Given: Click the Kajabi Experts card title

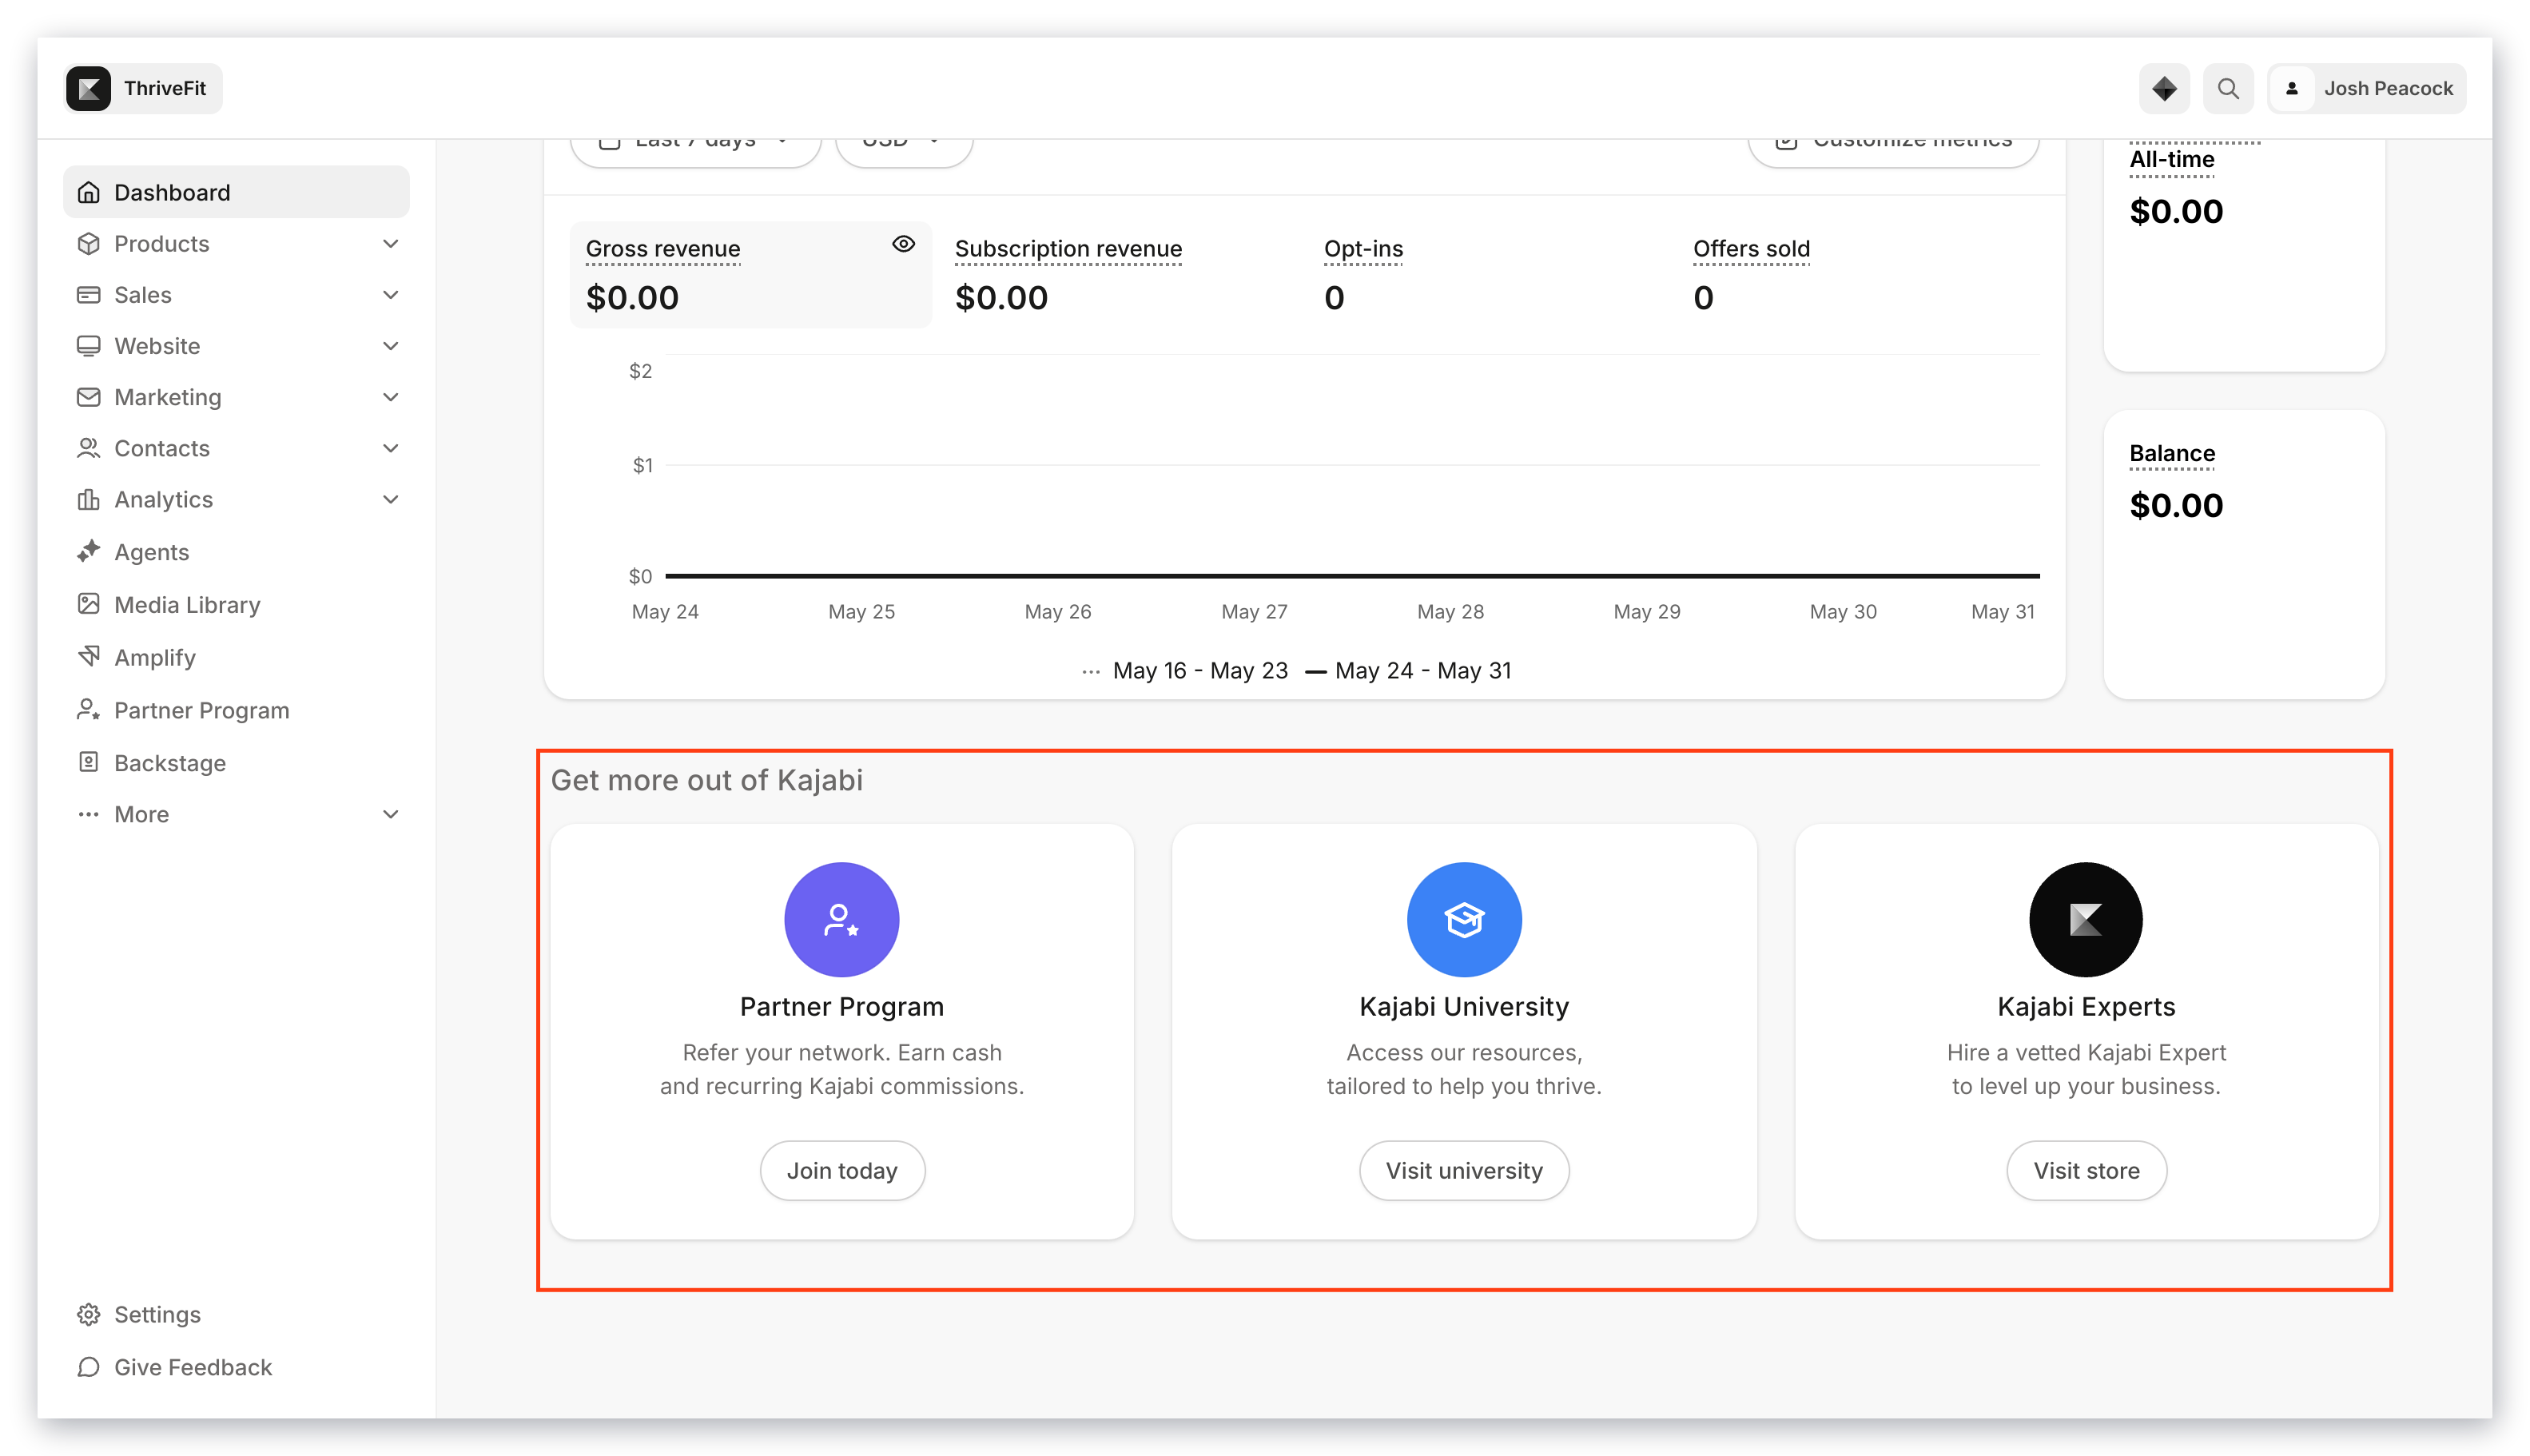Looking at the screenshot, I should click(x=2086, y=1006).
